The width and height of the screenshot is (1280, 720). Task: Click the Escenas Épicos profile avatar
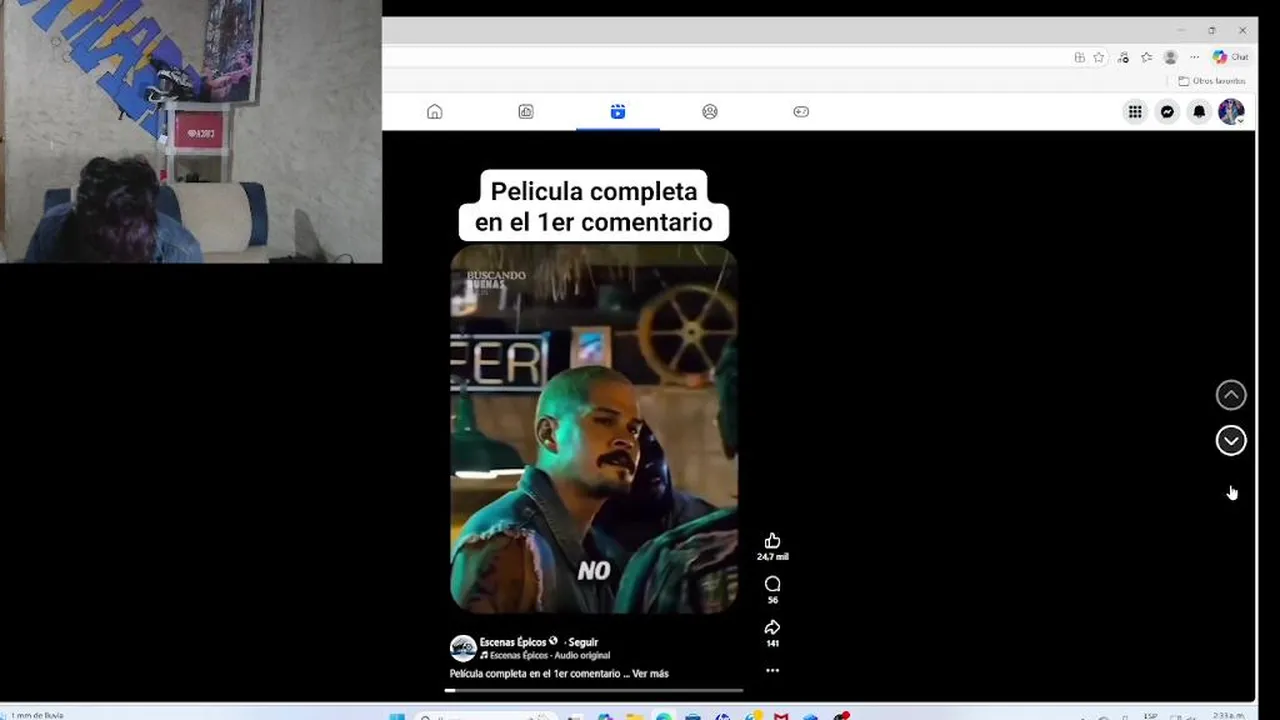tap(463, 648)
